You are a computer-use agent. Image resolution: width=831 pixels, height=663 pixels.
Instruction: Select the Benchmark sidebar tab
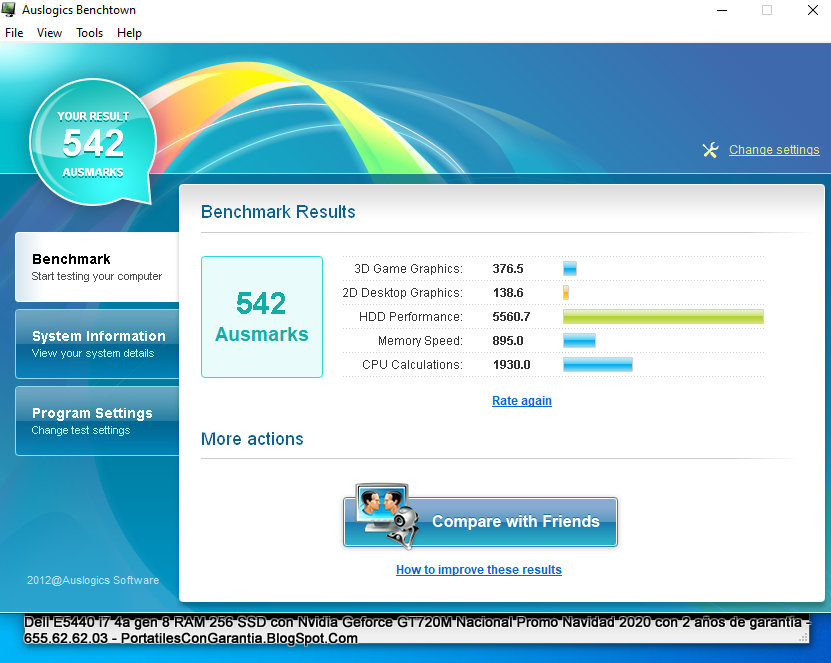pos(98,267)
